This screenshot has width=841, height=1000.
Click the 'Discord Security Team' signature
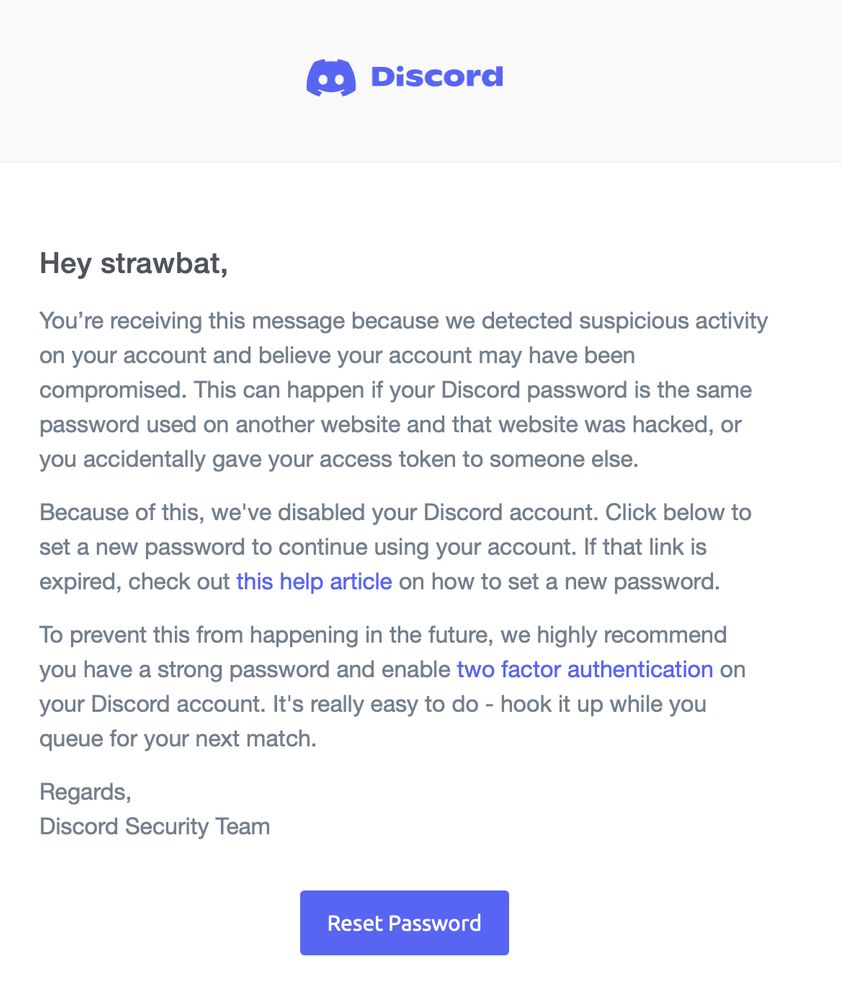tap(155, 827)
